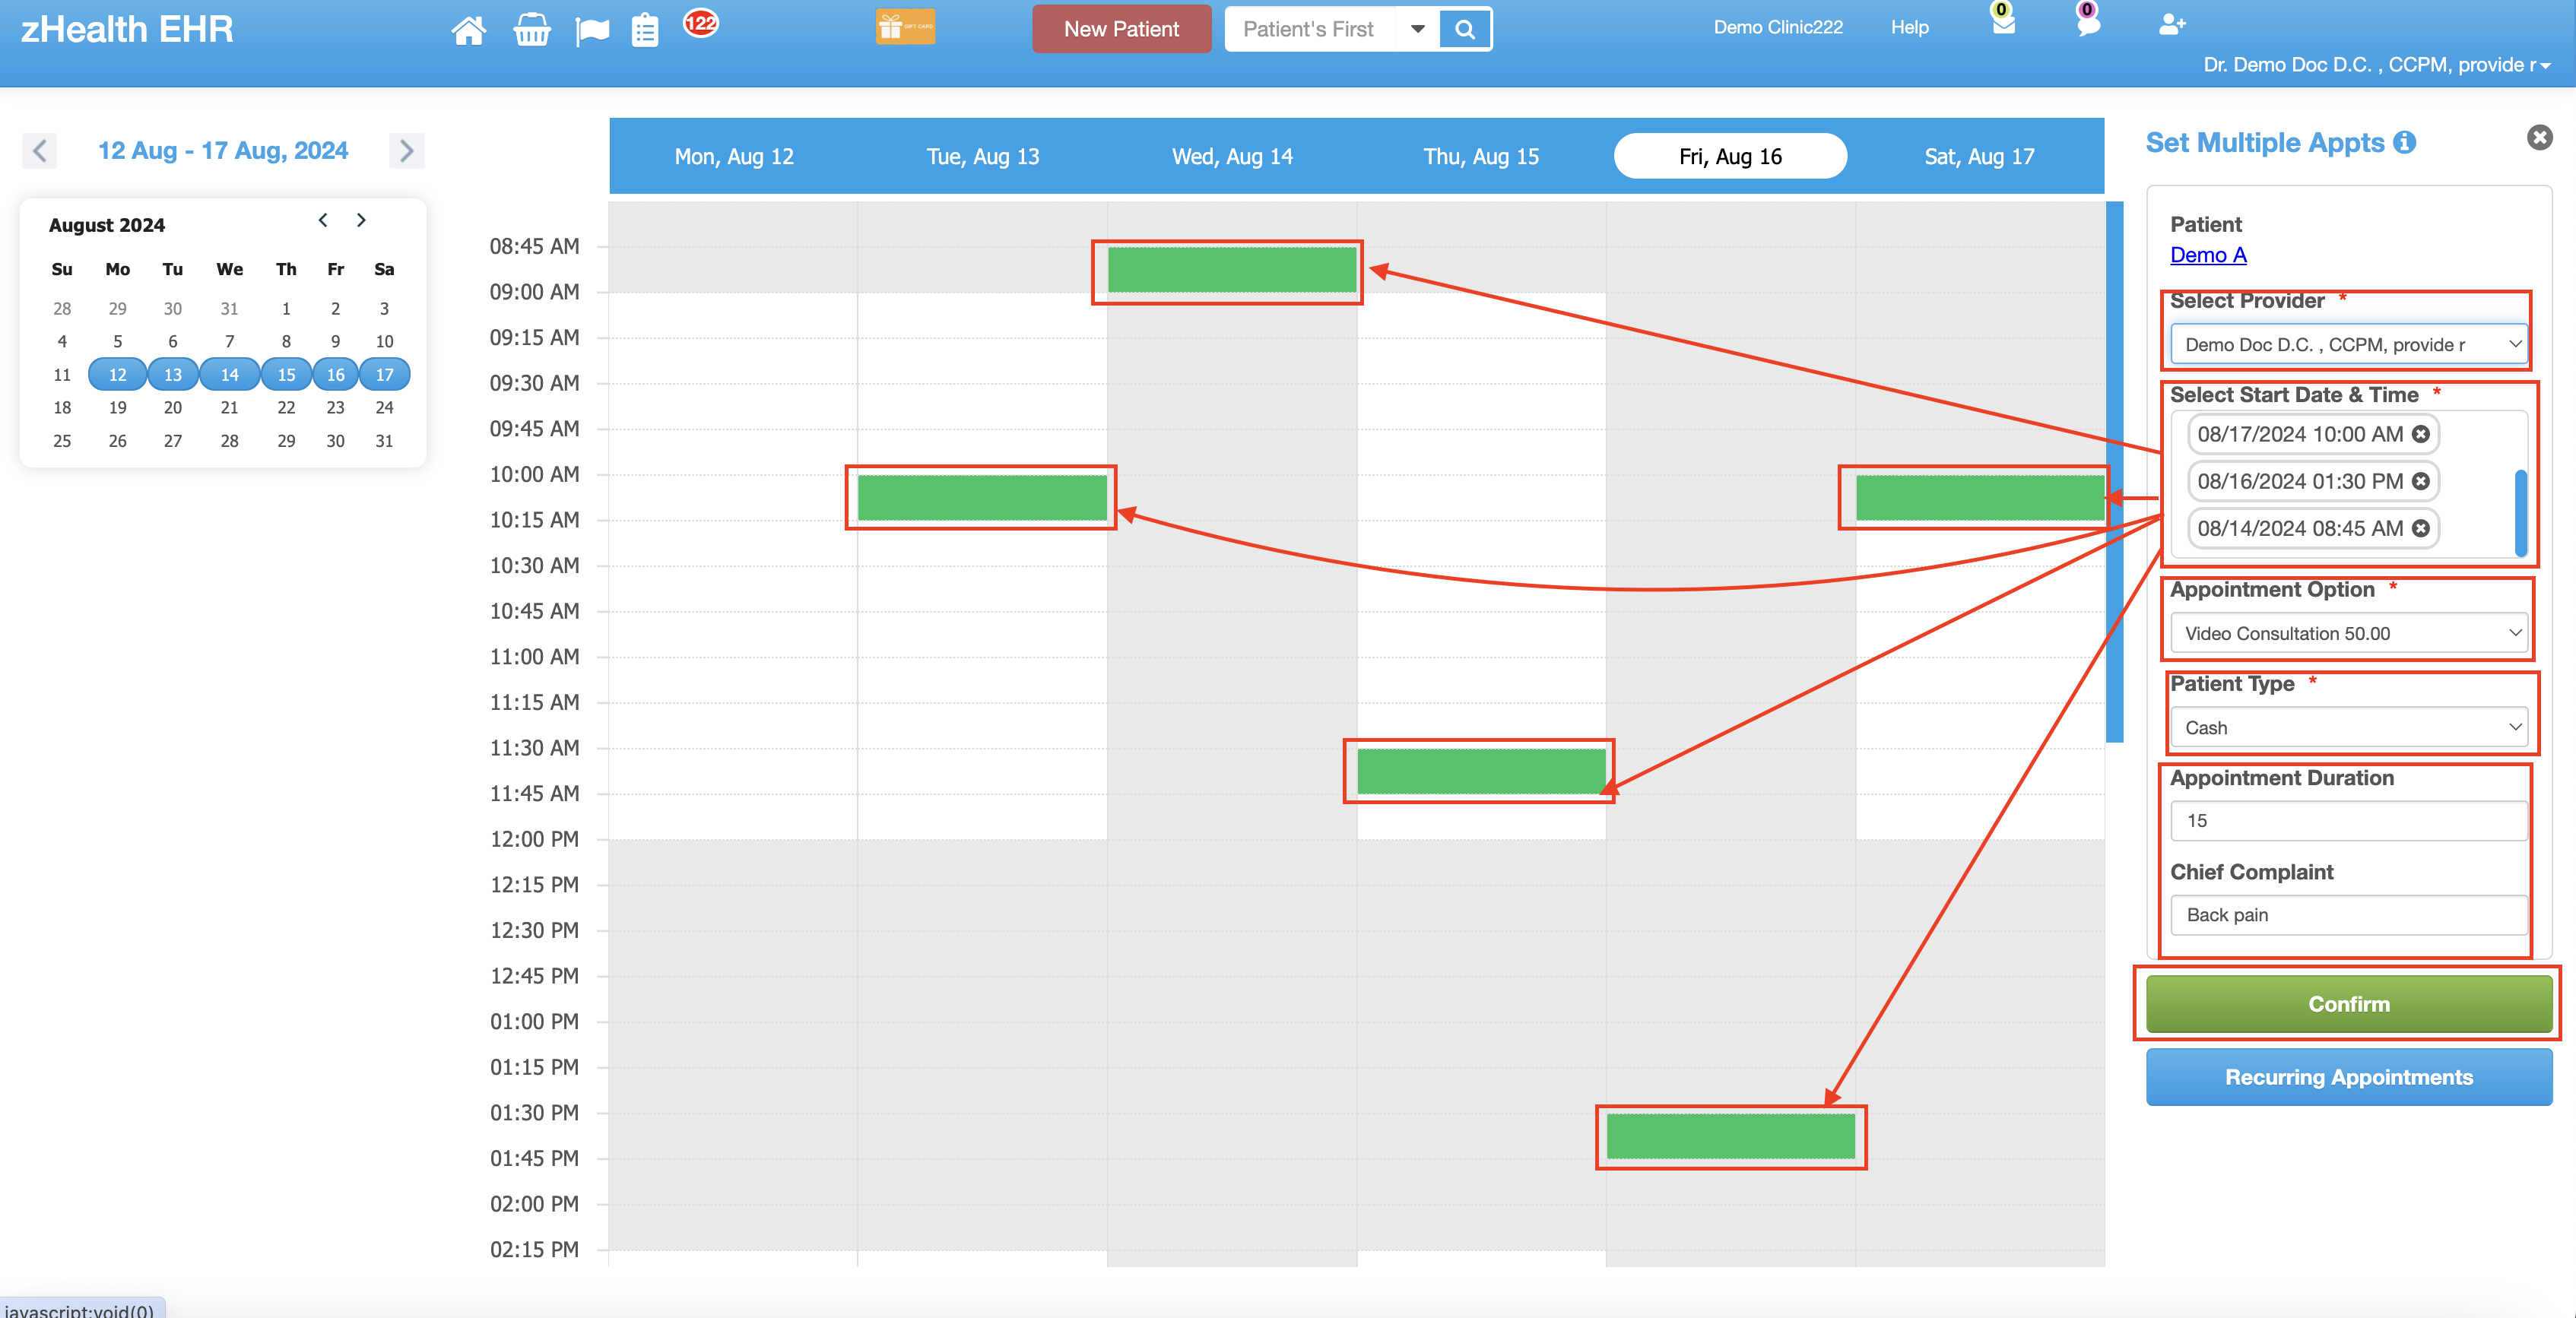Select the Thursday 11:30 AM green slot
This screenshot has width=2576, height=1318.
coord(1480,771)
